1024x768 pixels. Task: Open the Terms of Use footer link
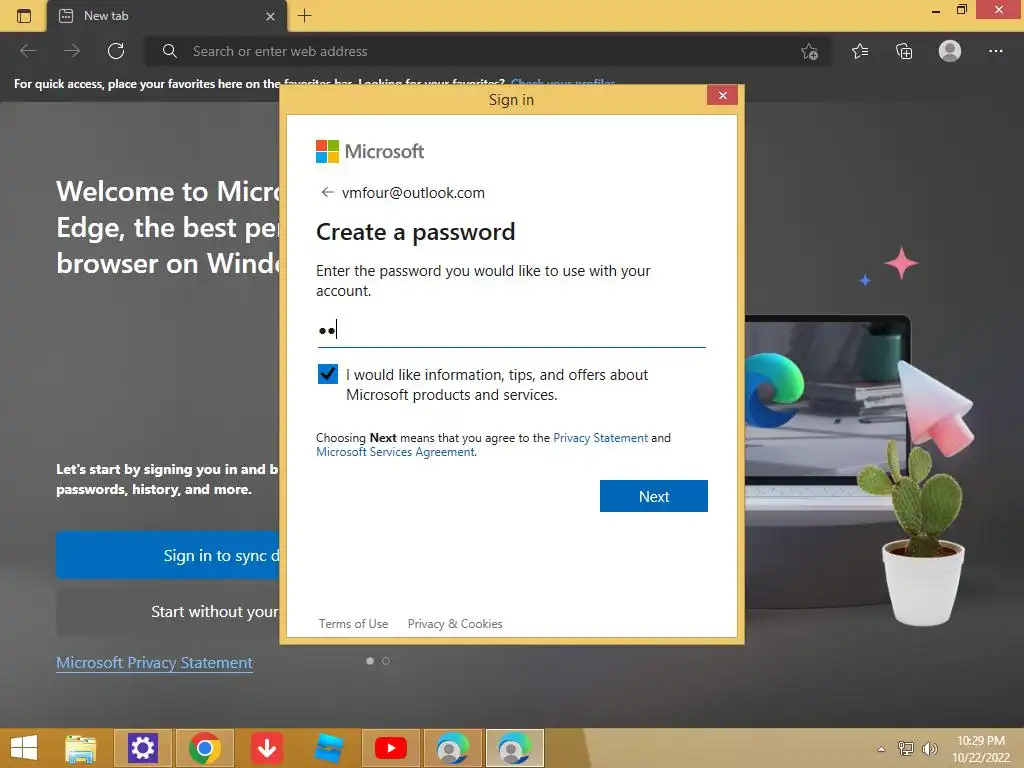pos(353,624)
